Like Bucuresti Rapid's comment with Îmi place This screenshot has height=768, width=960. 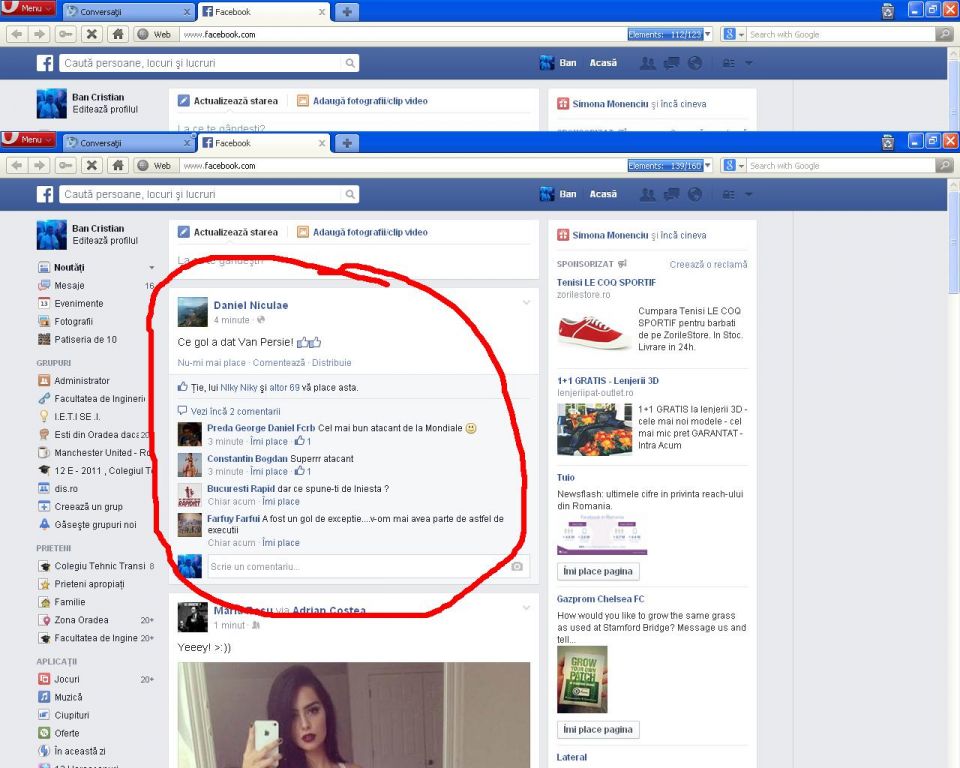[281, 502]
